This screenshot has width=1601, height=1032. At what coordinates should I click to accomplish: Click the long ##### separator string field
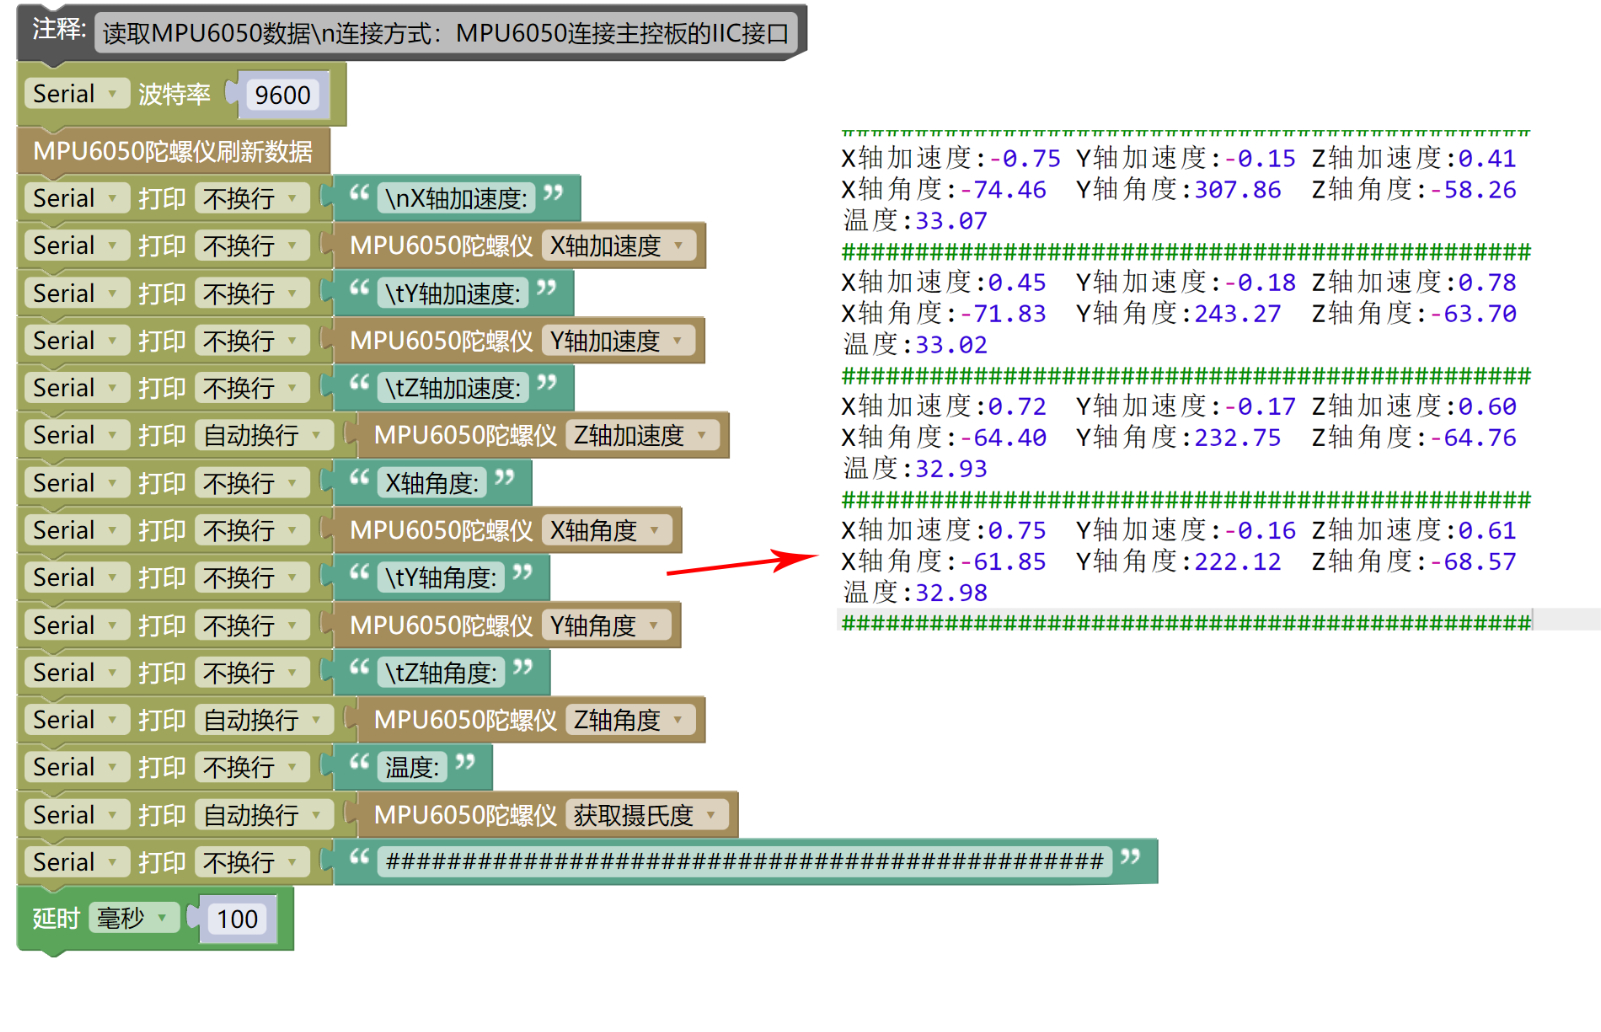(x=744, y=862)
